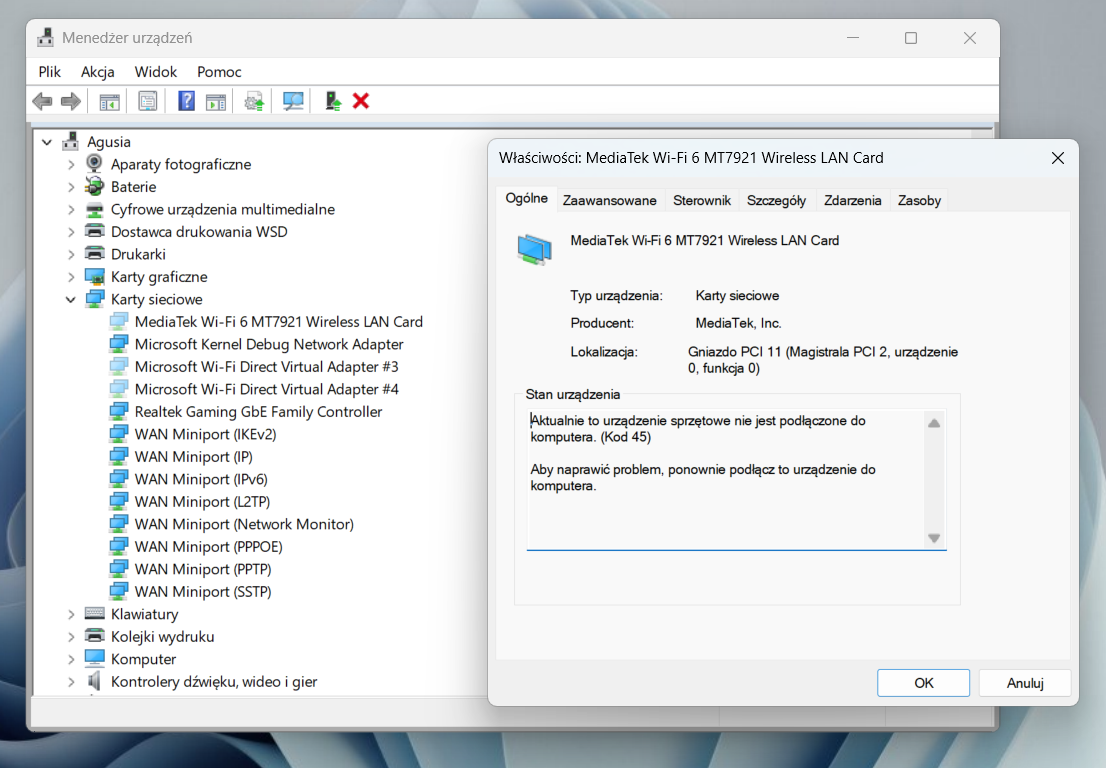Toggle the action pane toolbar icon
The width and height of the screenshot is (1106, 768).
coord(216,102)
